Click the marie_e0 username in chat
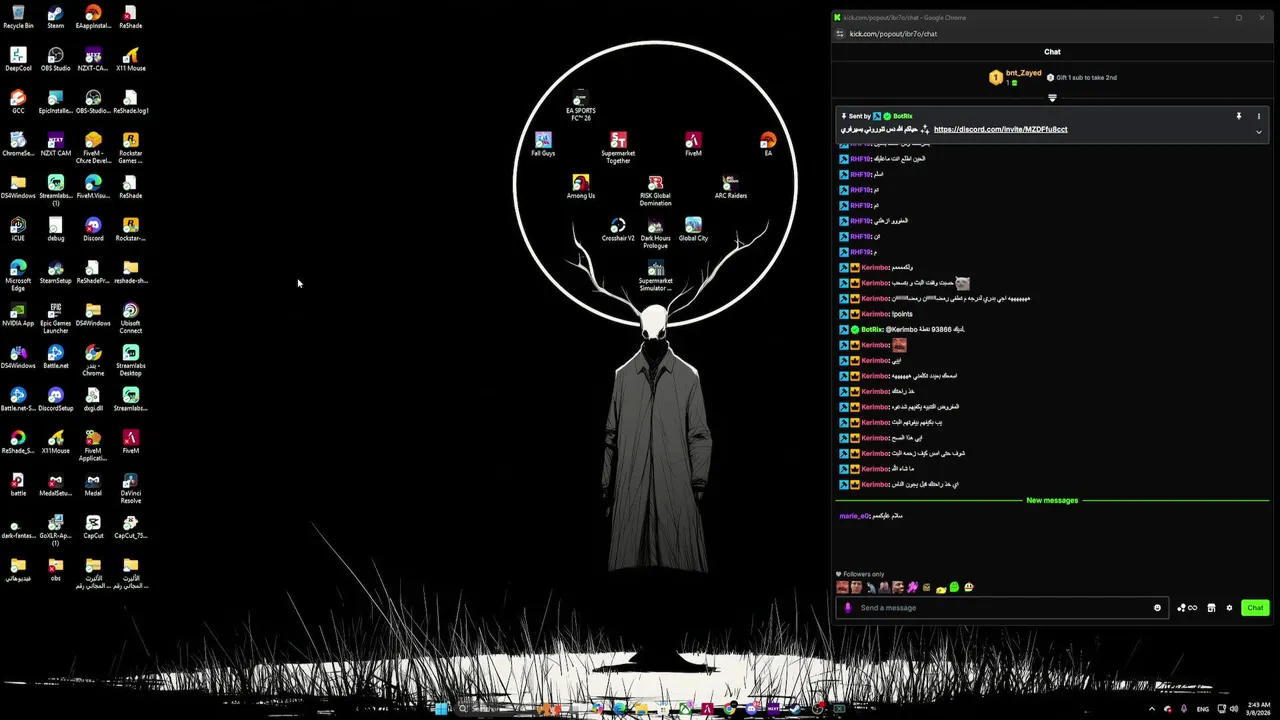 click(x=856, y=516)
